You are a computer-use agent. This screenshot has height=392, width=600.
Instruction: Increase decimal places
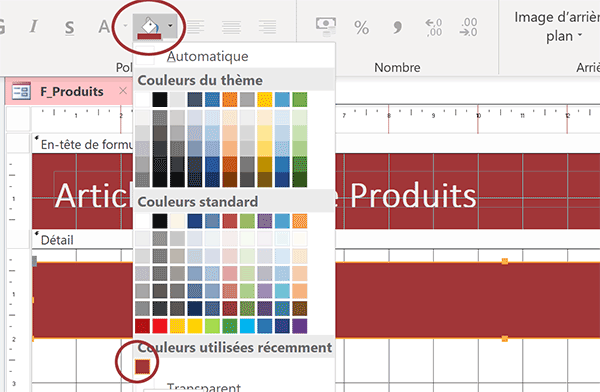[x=434, y=27]
